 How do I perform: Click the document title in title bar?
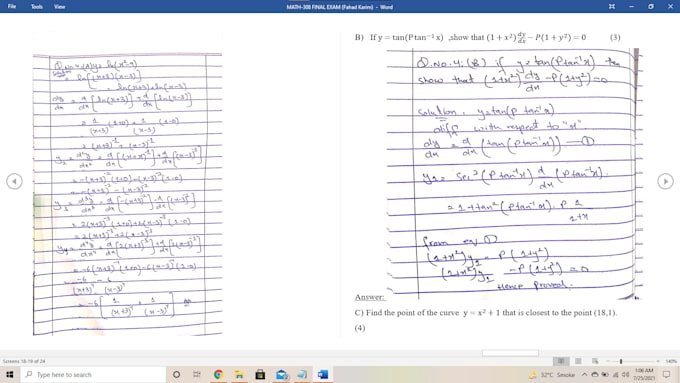tap(340, 7)
